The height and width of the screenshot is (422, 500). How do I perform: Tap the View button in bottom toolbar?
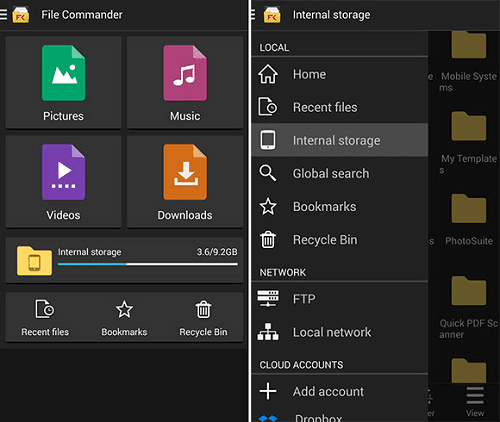475,402
